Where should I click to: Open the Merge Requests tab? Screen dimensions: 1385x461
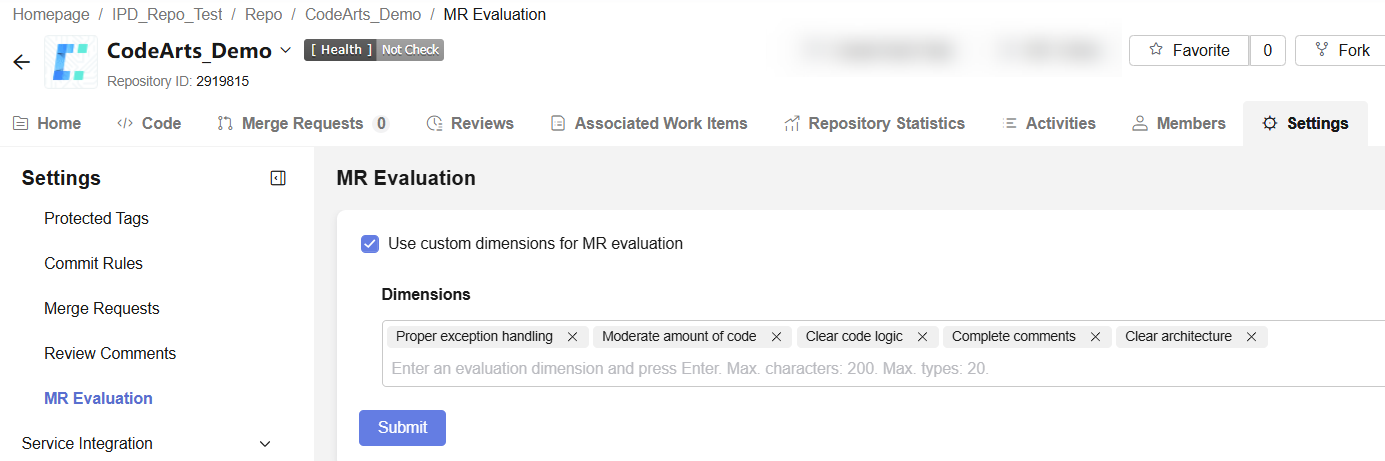(x=303, y=124)
